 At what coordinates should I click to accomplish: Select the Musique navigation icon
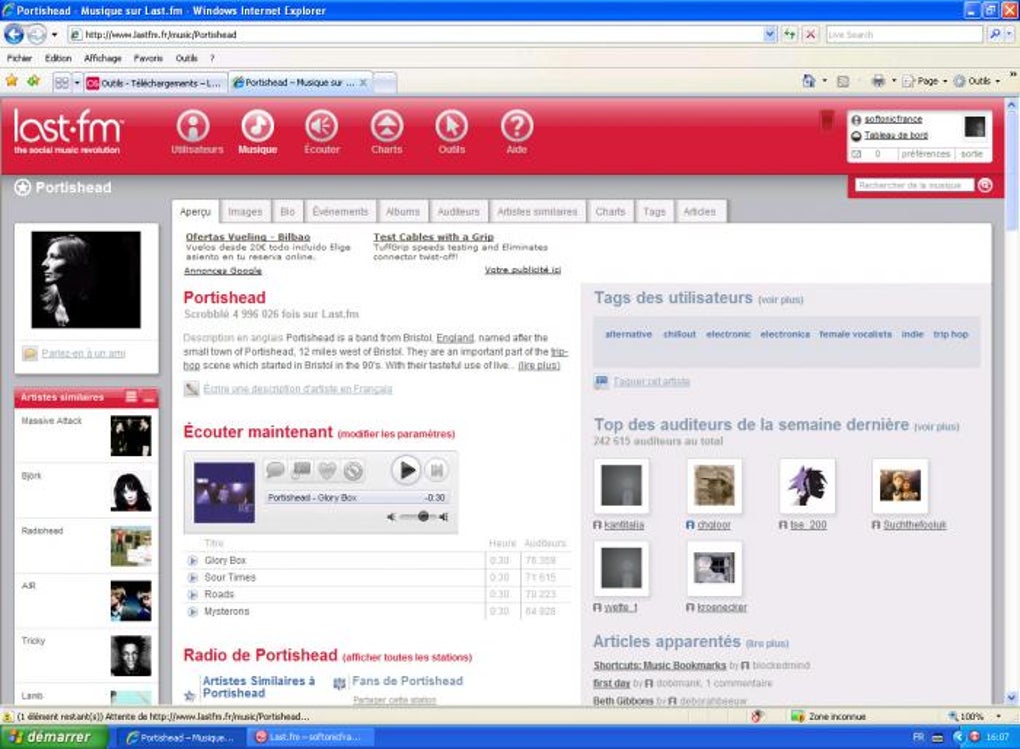(257, 128)
